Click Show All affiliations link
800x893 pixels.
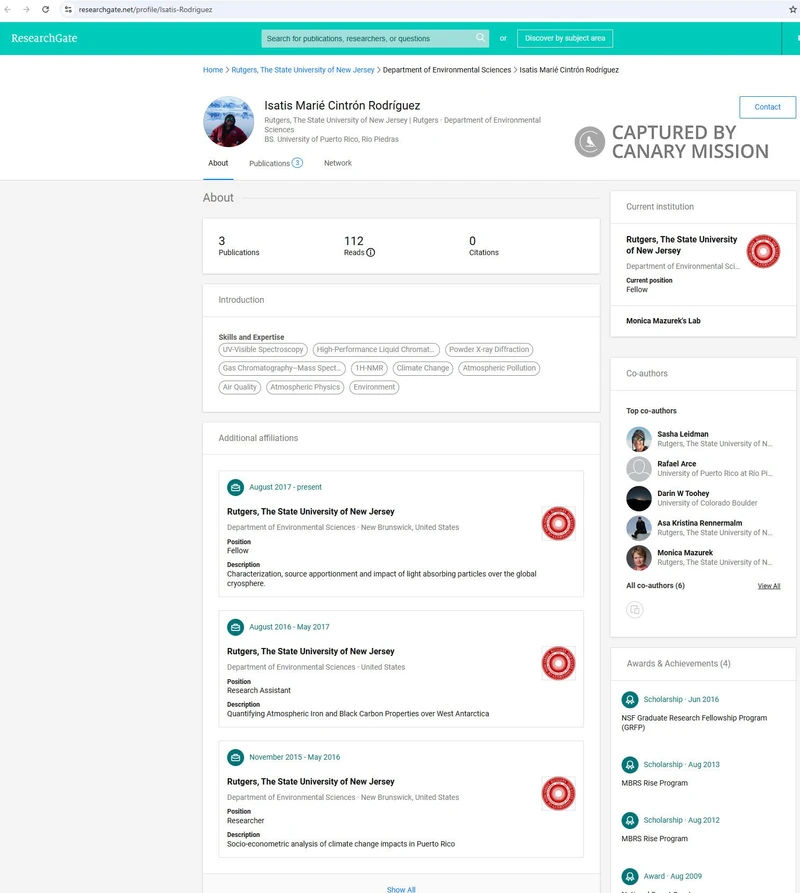tap(401, 889)
